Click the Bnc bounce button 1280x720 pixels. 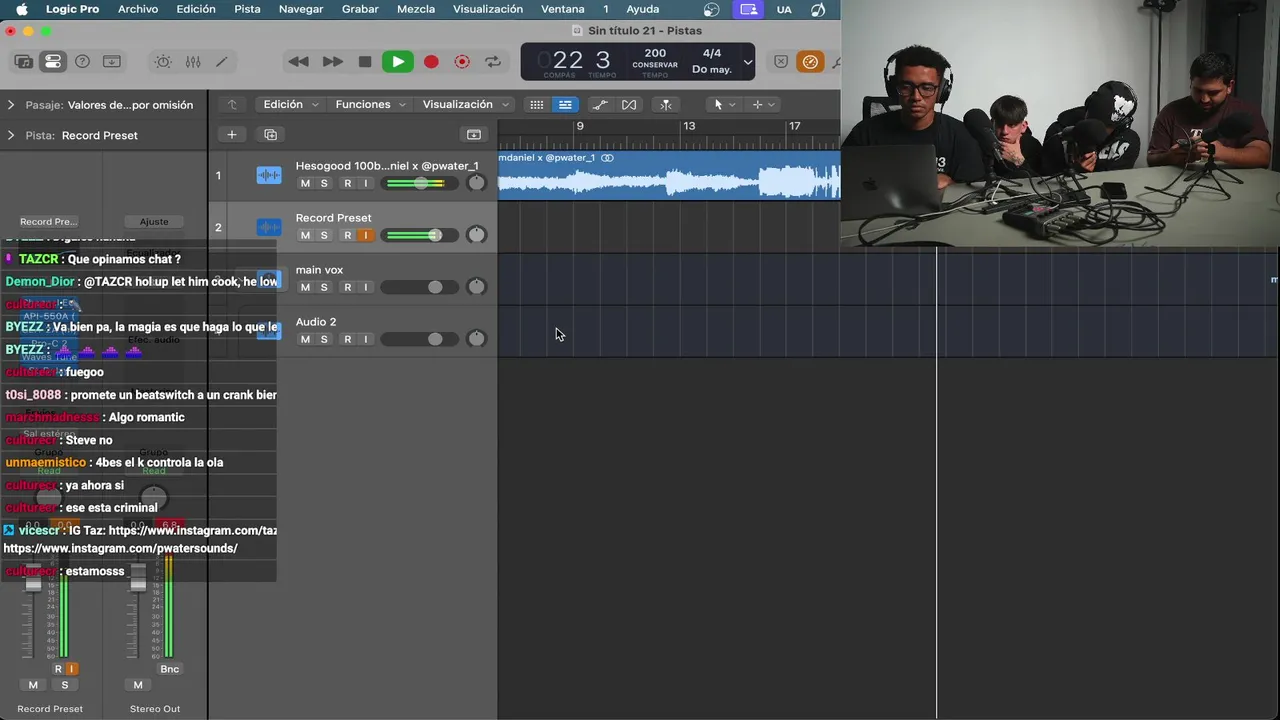(x=169, y=669)
